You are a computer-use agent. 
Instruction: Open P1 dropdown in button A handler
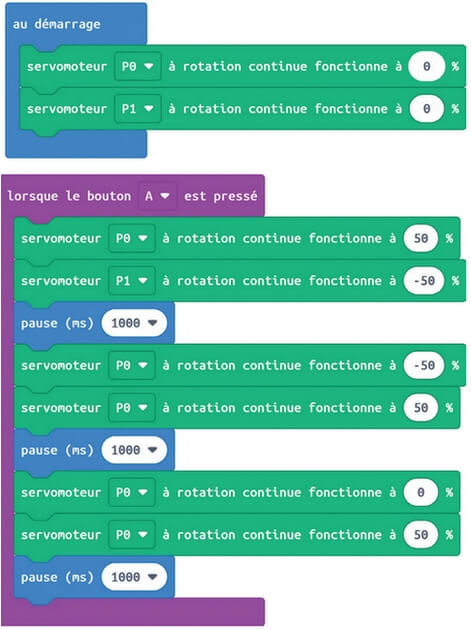coord(131,281)
